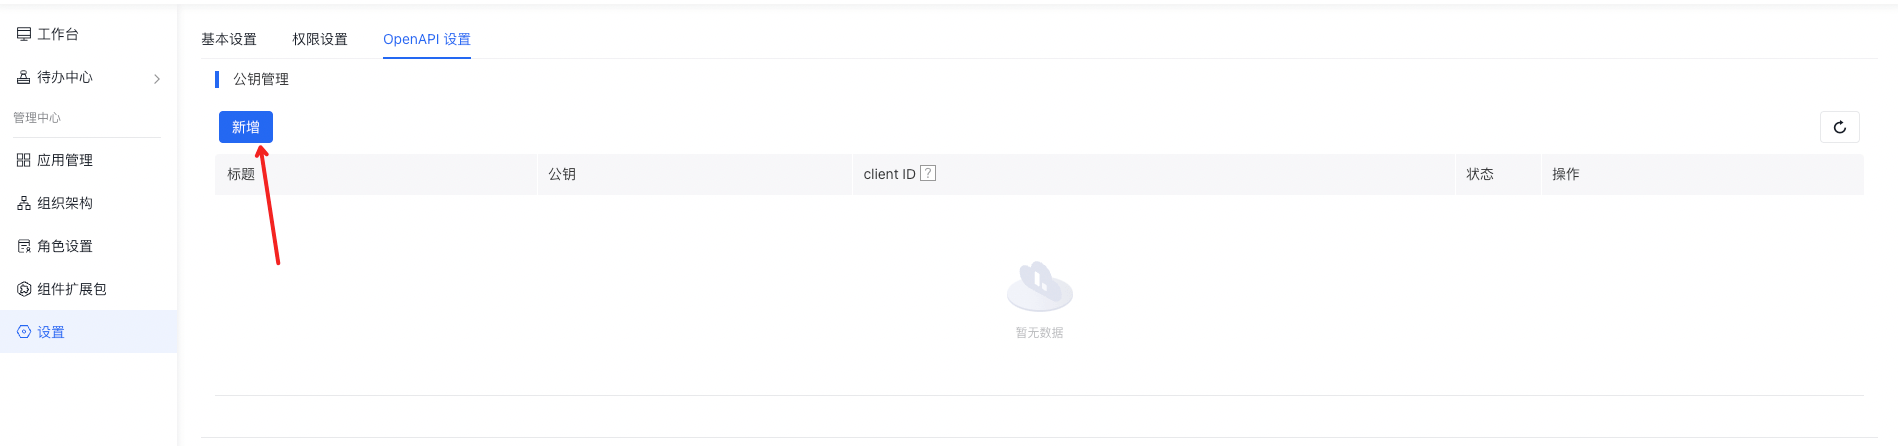Viewport: 1898px width, 446px height.
Task: Switch to the 基本设置 tab
Action: pos(229,39)
